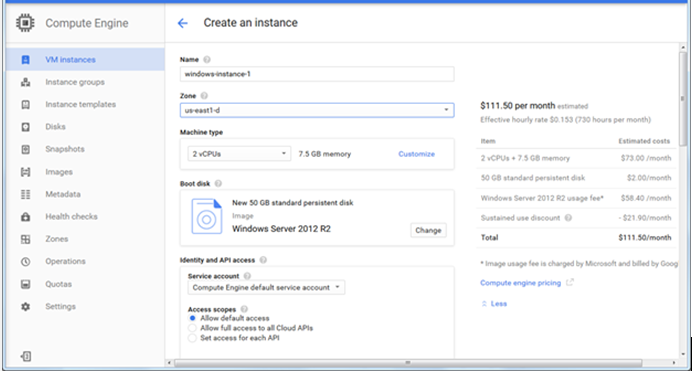Open Operations in the sidebar
Image resolution: width=692 pixels, height=372 pixels.
pyautogui.click(x=65, y=262)
